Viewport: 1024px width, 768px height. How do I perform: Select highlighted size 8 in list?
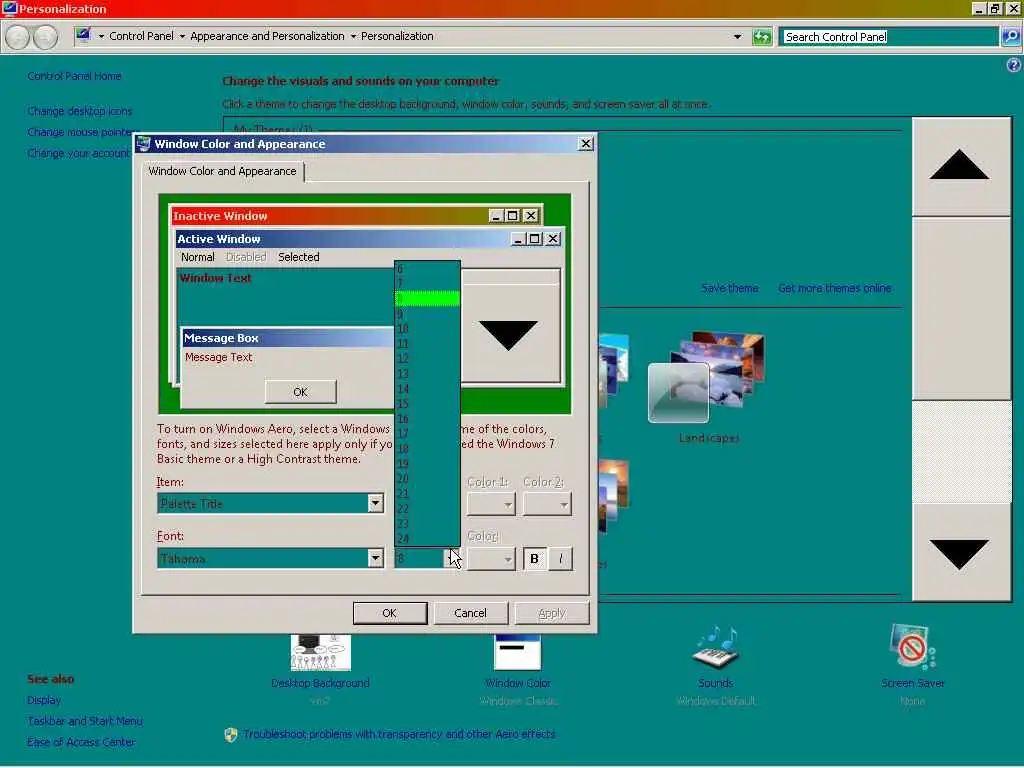428,298
